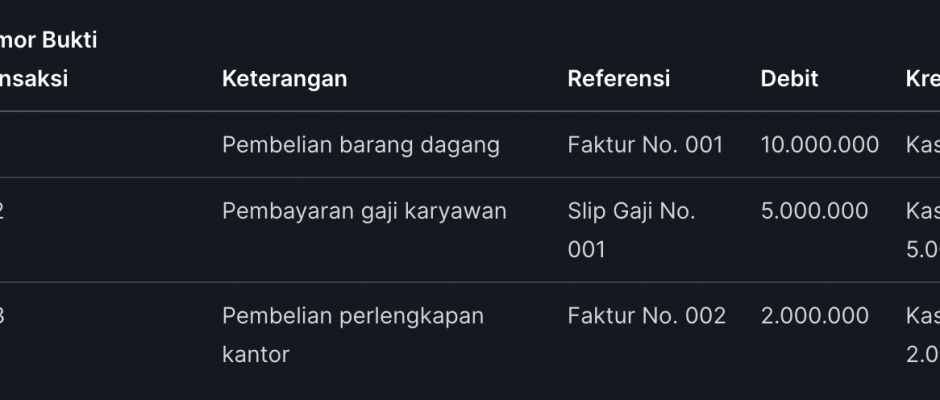This screenshot has width=940, height=400.
Task: Select the Pembelian barang dagang description cell
Action: 360,145
